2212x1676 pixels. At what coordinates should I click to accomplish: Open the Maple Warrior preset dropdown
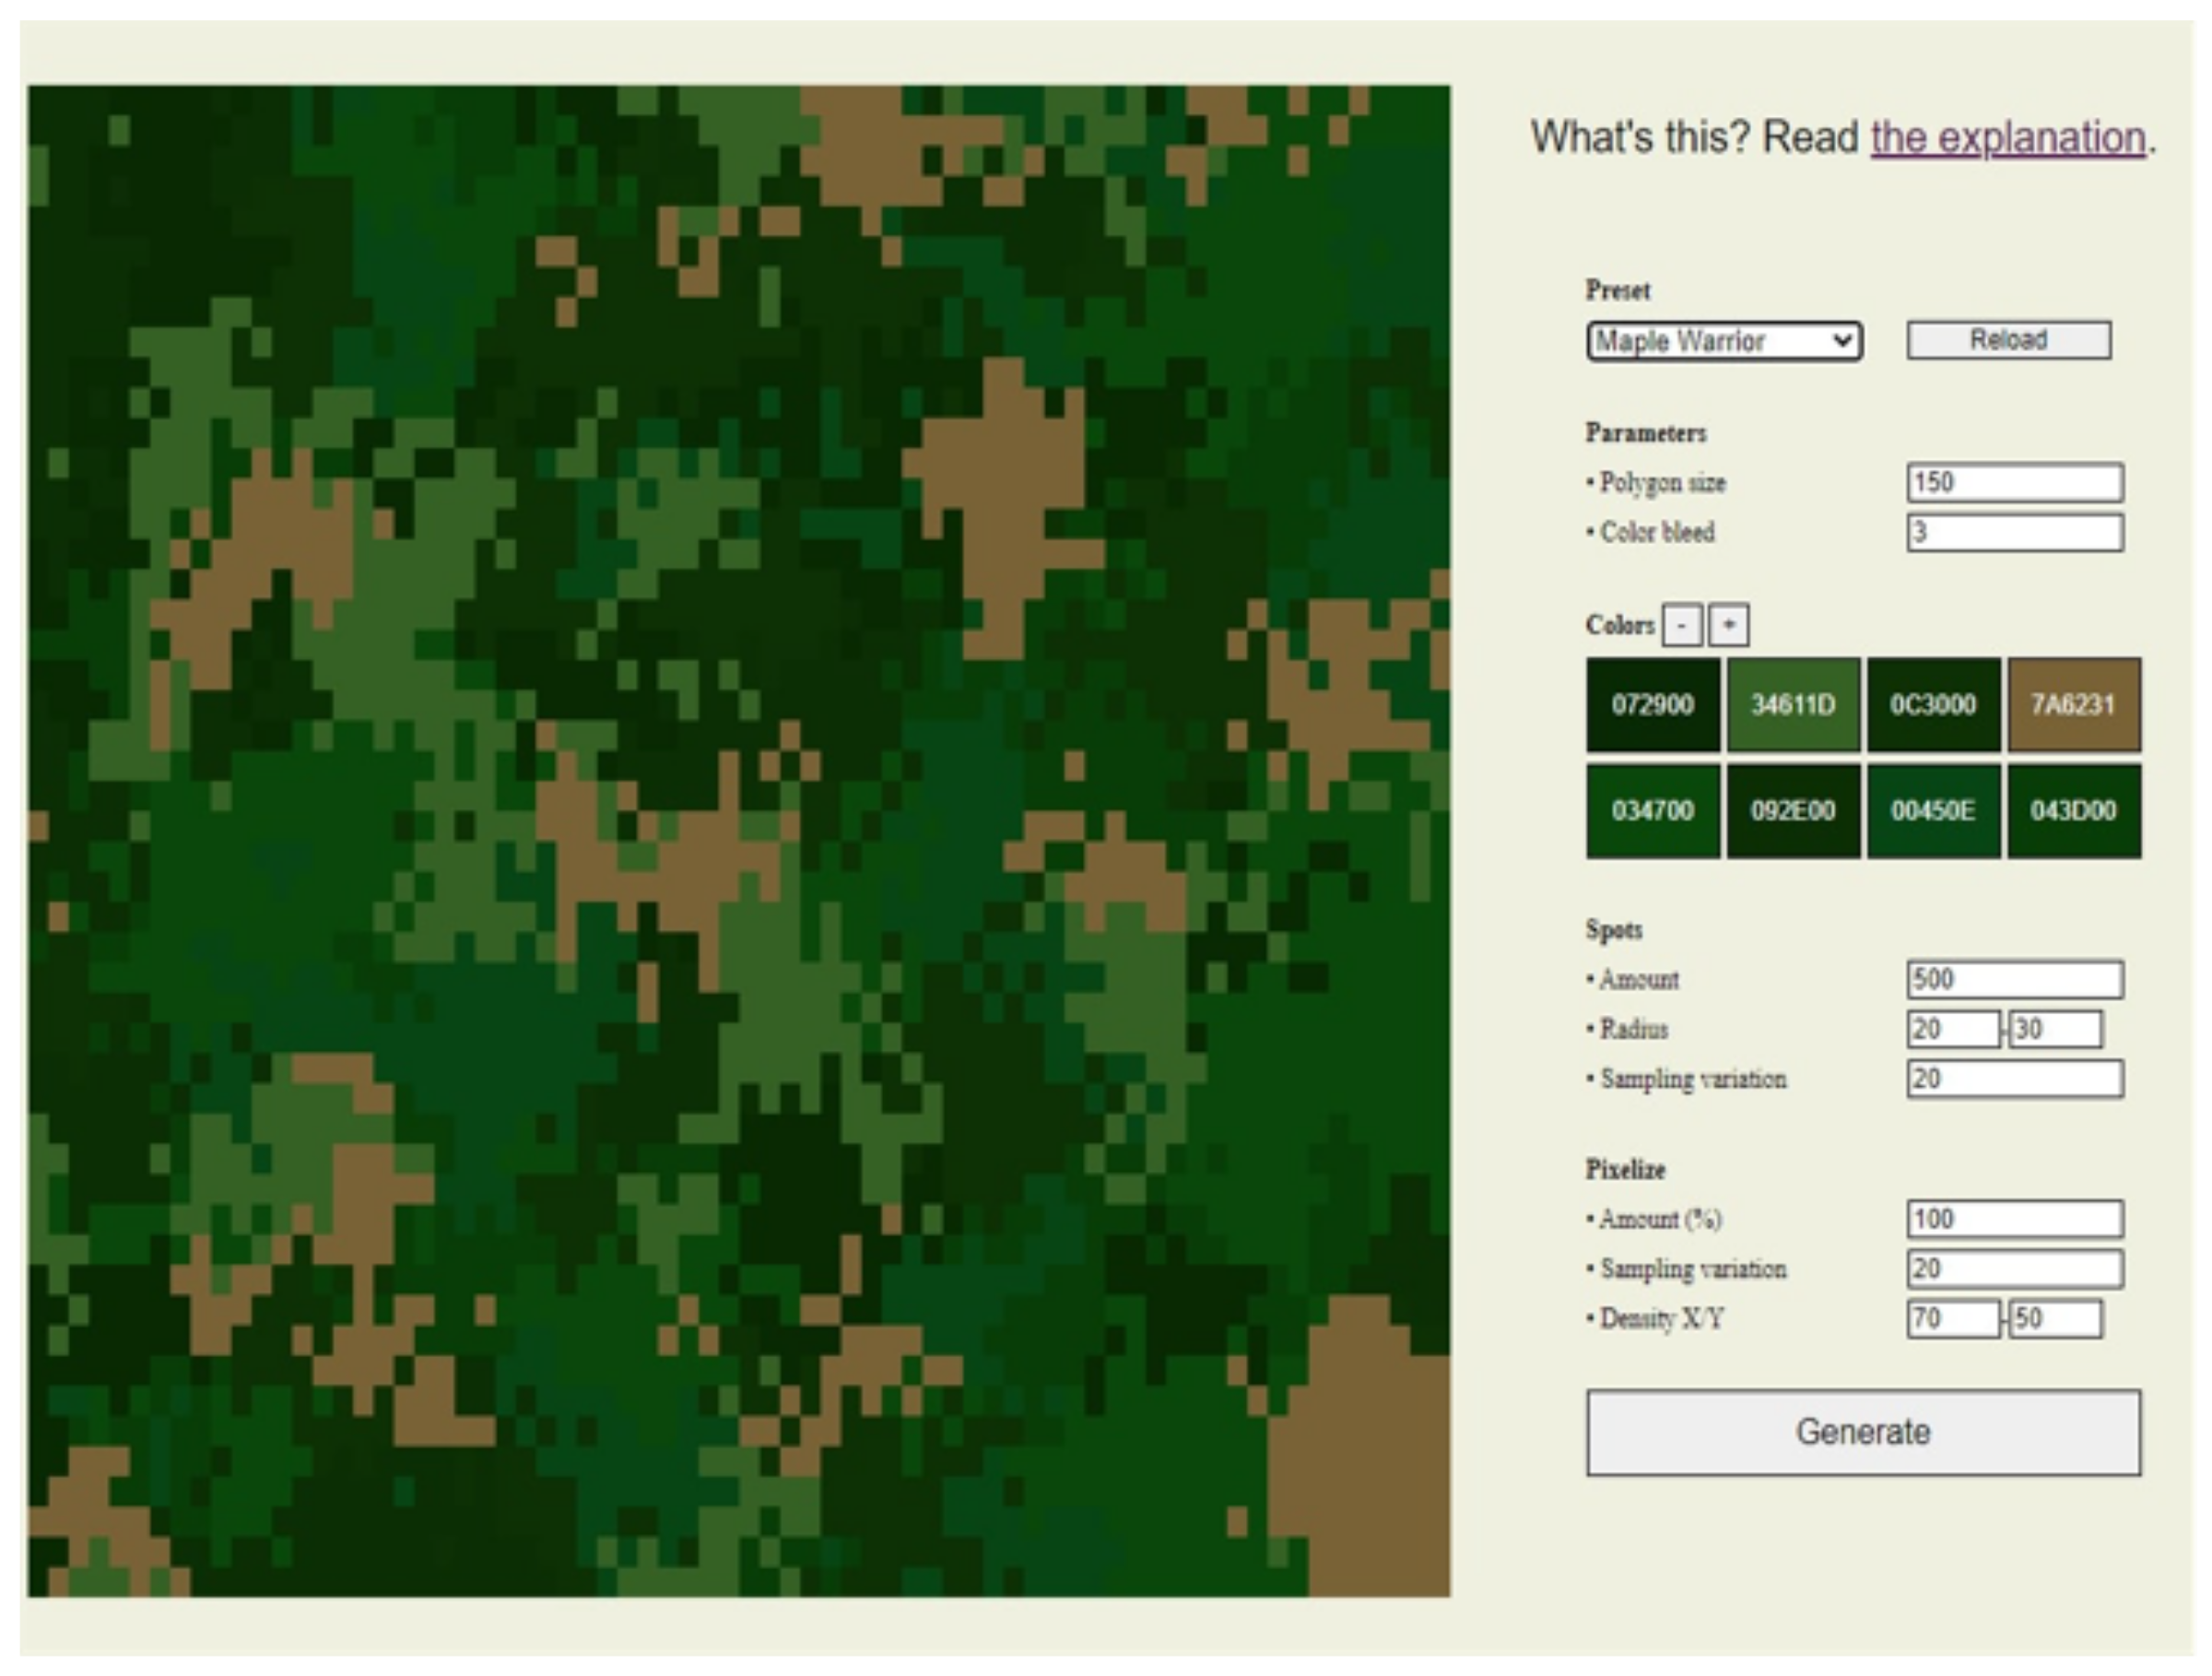pyautogui.click(x=1723, y=342)
